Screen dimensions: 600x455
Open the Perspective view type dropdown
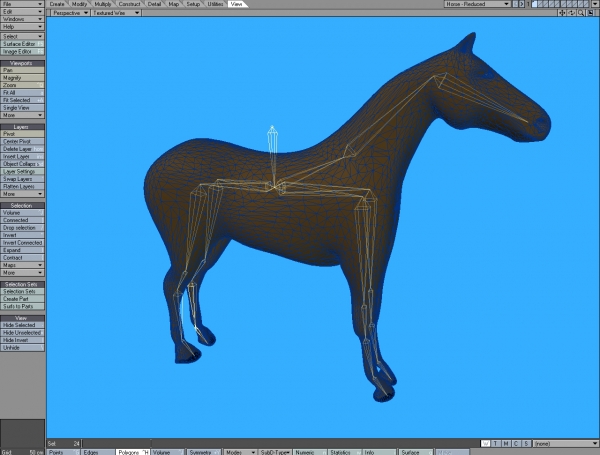70,13
